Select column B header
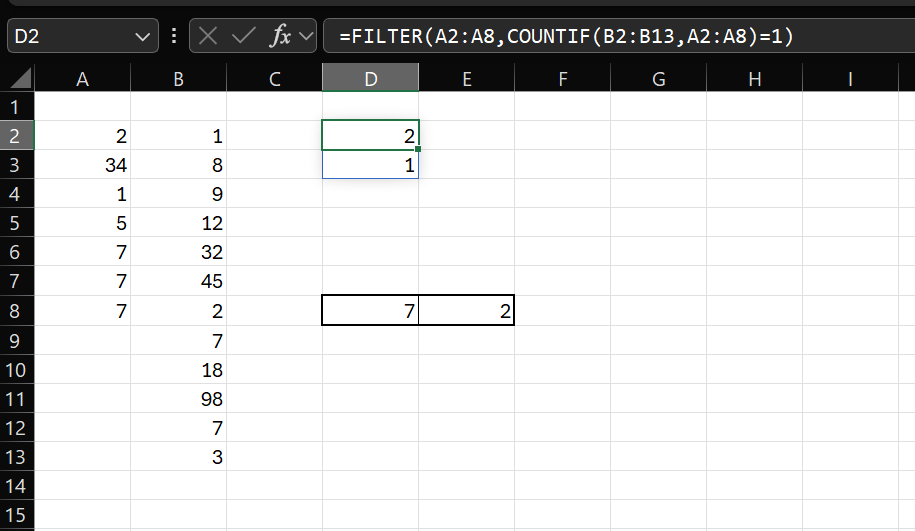This screenshot has width=915, height=531. point(179,79)
